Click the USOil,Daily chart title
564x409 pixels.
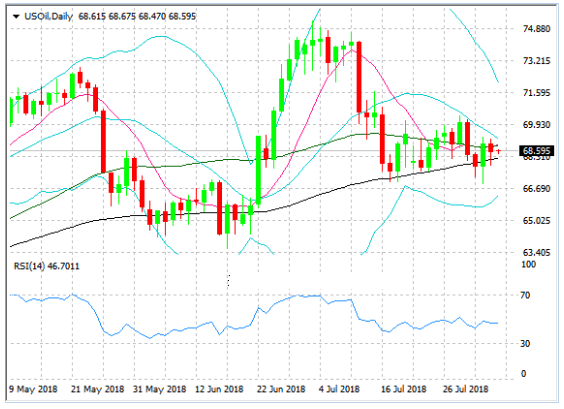[49, 17]
